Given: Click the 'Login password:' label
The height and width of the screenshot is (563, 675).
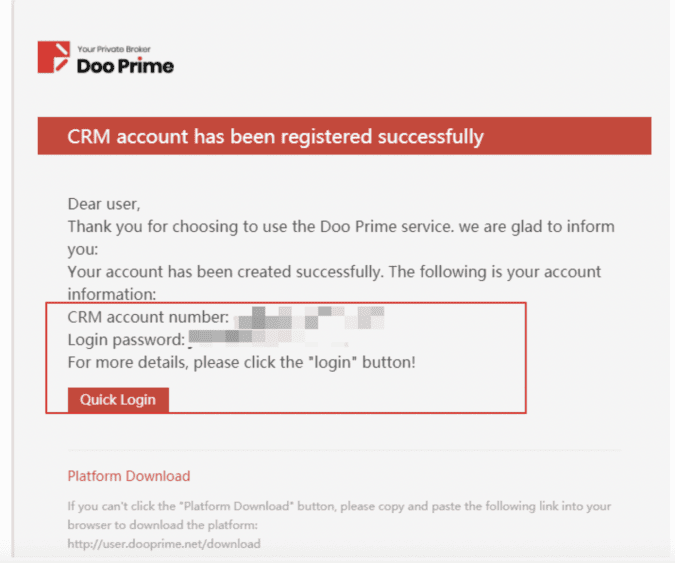Looking at the screenshot, I should tap(126, 340).
